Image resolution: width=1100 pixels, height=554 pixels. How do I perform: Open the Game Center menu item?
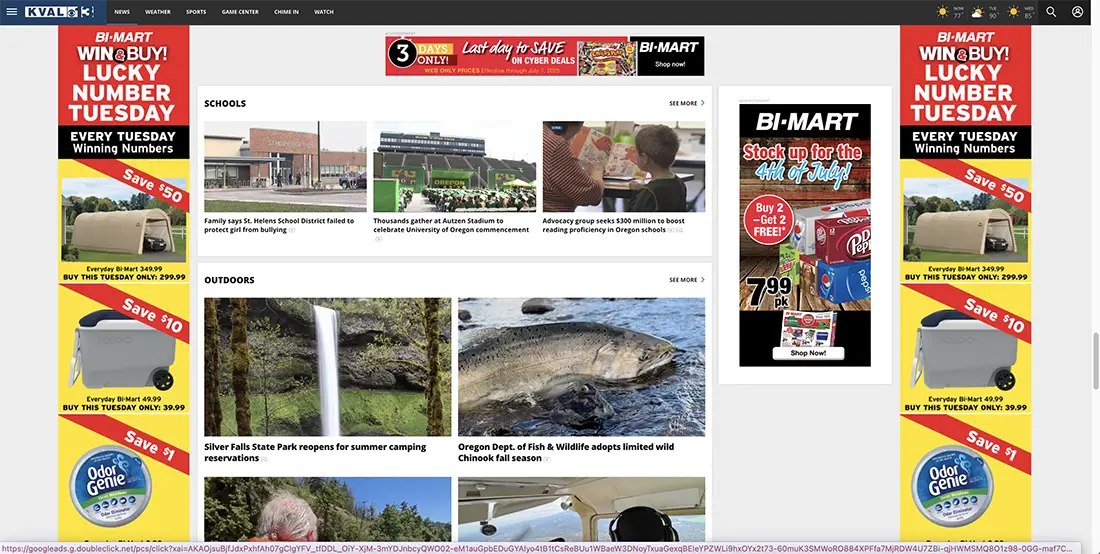pos(240,12)
